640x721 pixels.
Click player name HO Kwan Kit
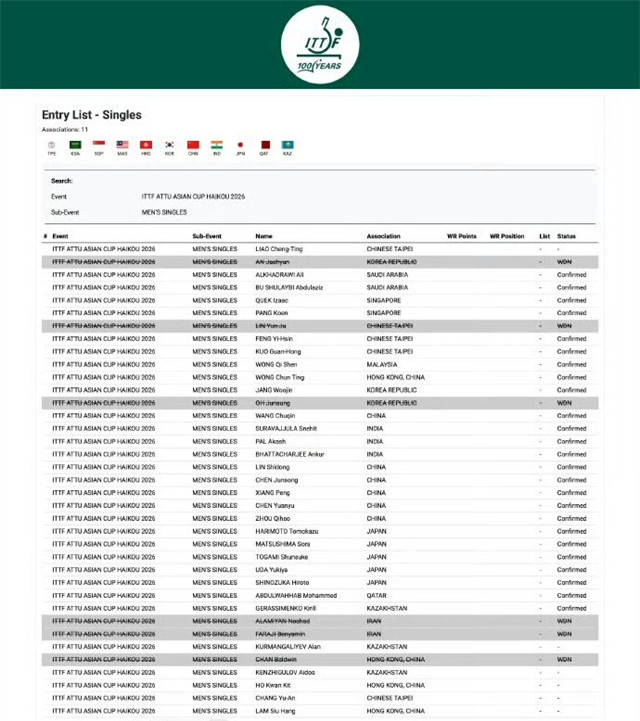point(273,685)
